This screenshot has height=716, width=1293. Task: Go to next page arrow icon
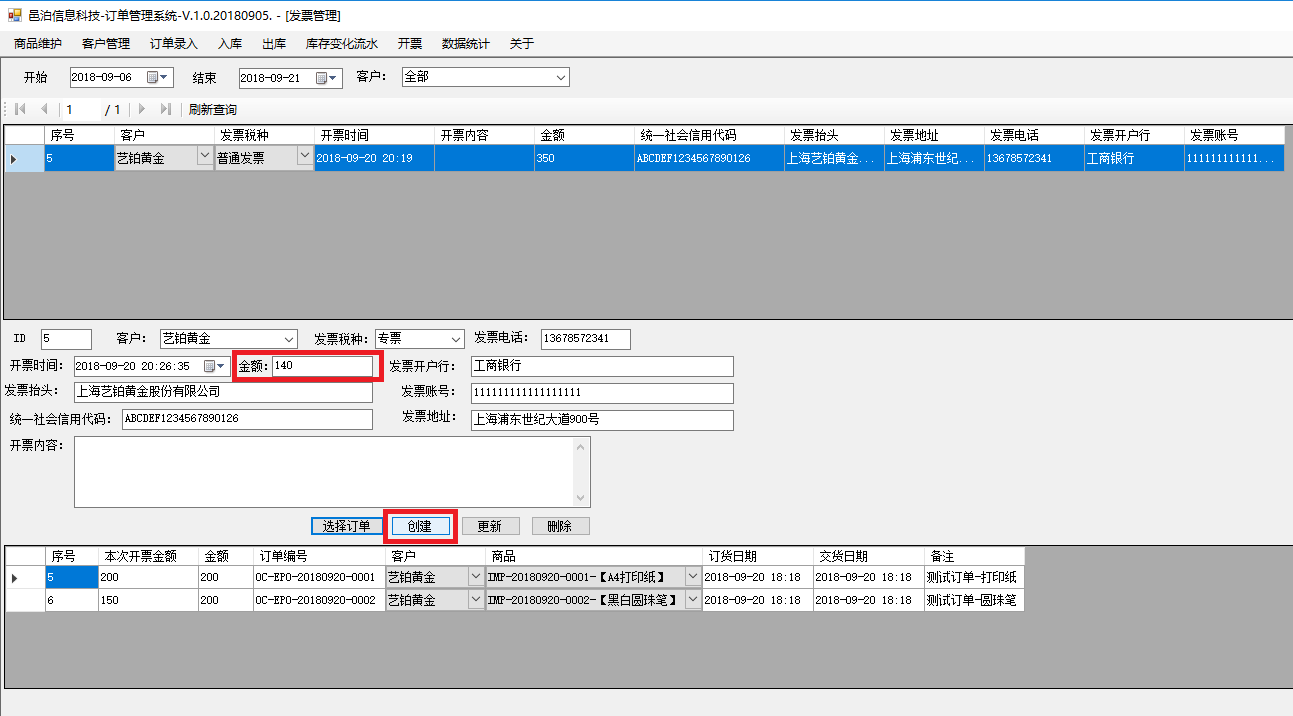coord(142,109)
